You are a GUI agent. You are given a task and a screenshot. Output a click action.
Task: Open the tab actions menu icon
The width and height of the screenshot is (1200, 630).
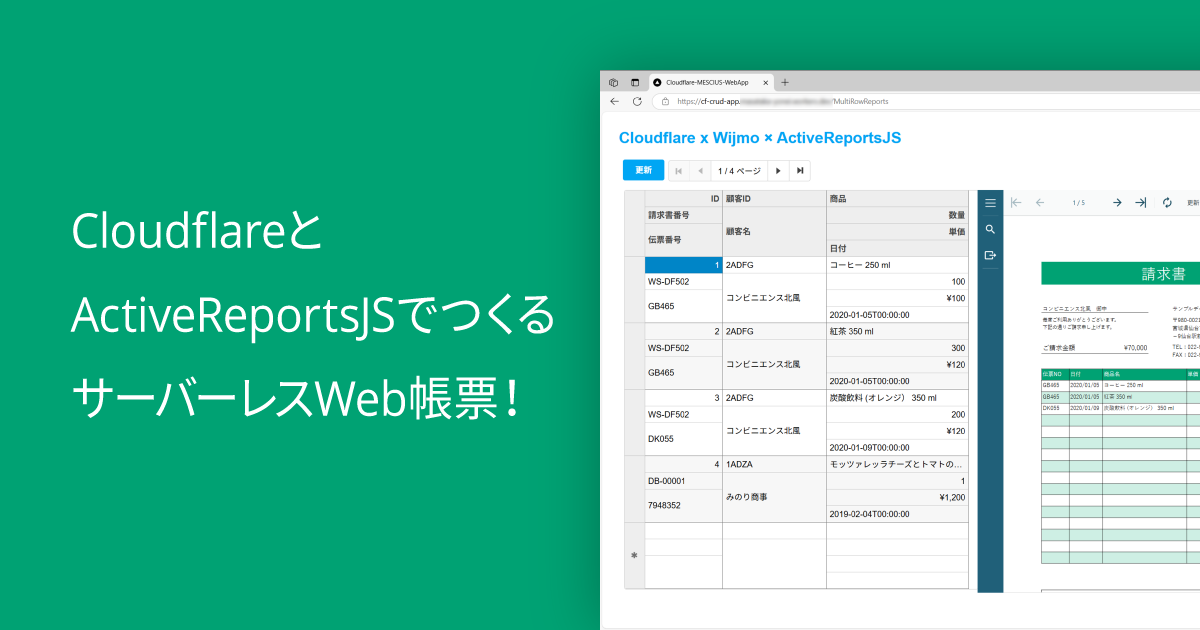coord(635,82)
